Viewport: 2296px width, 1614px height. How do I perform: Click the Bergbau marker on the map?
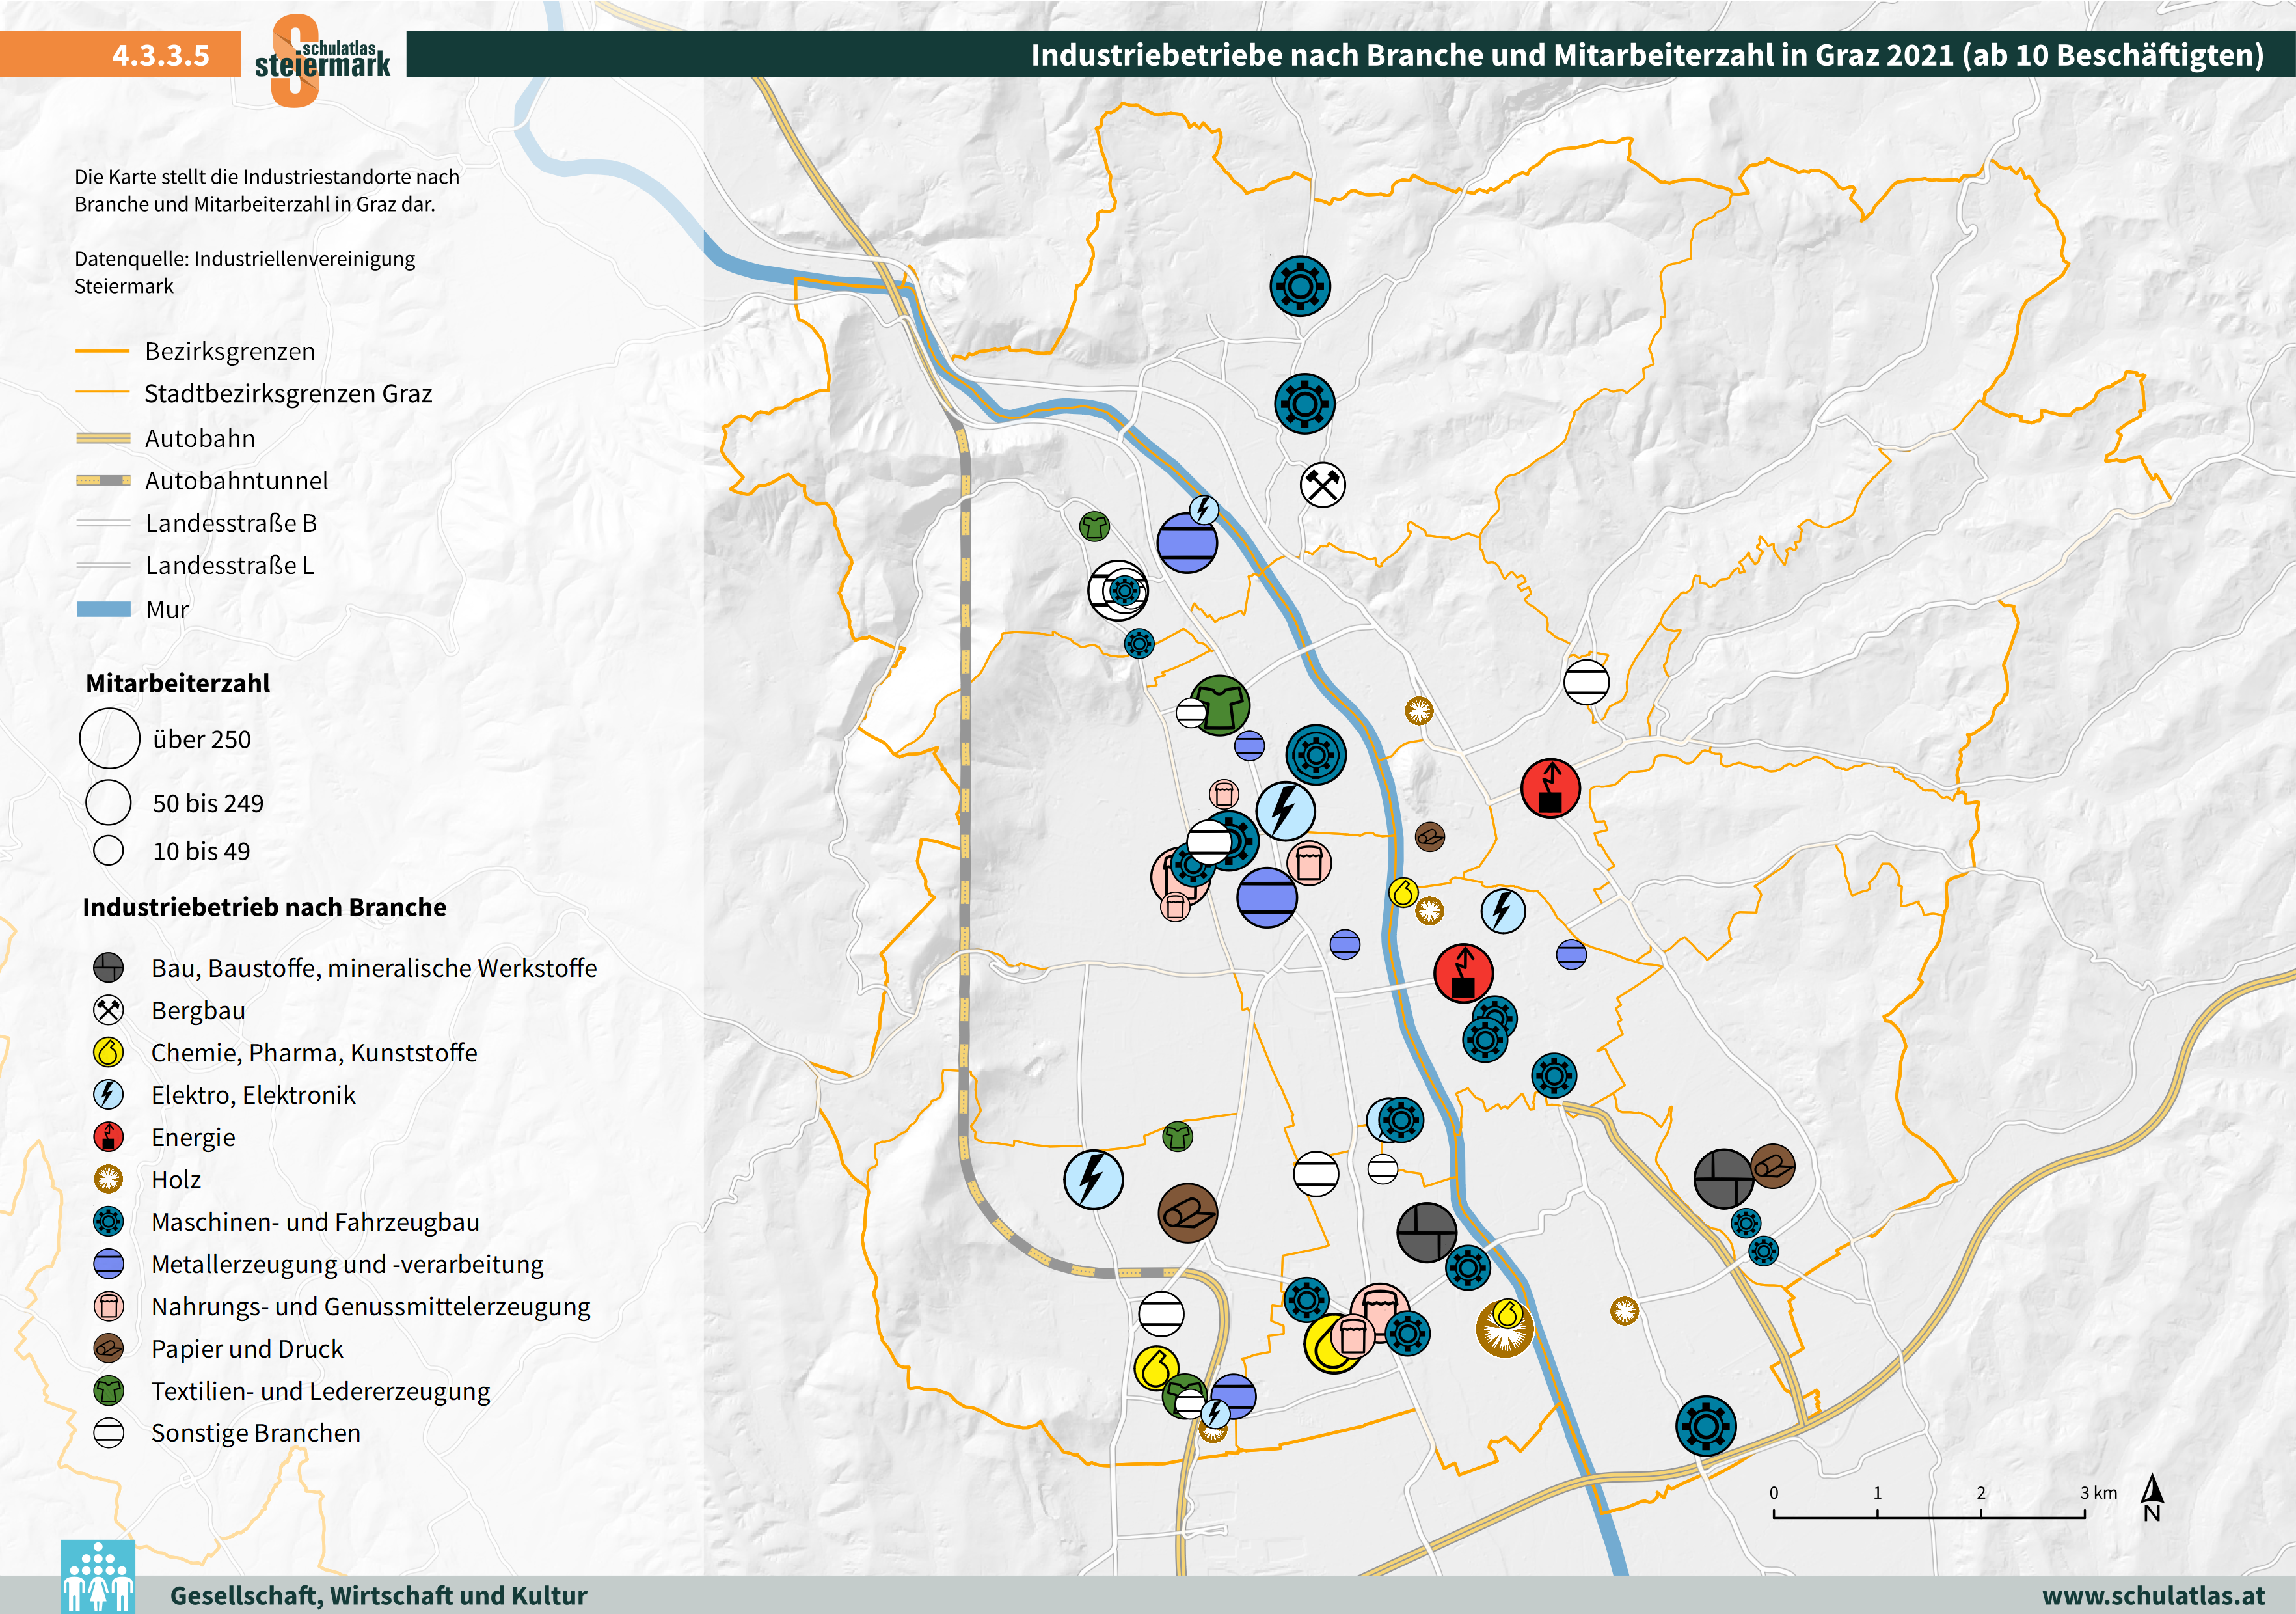[x=1322, y=485]
